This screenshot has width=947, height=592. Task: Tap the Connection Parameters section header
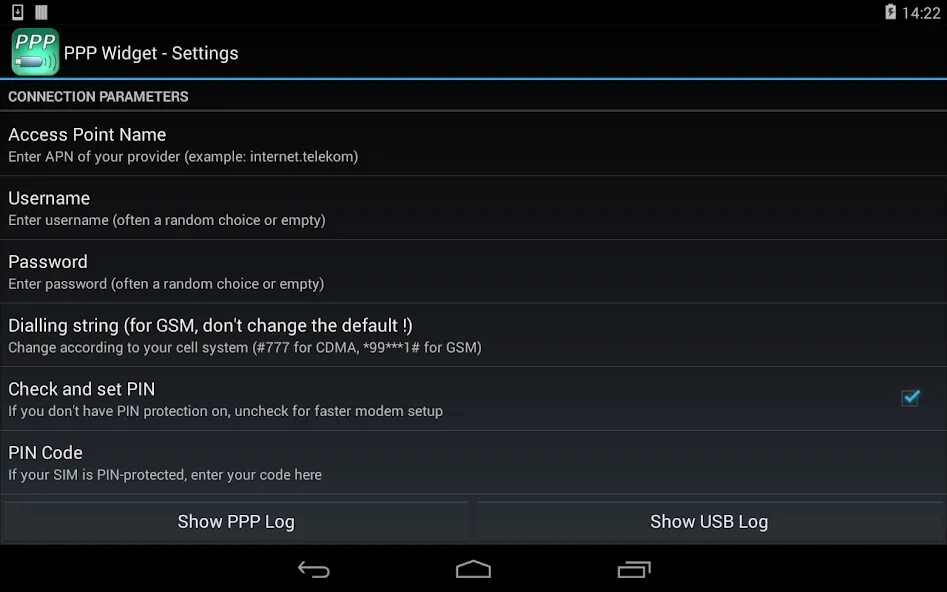point(98,97)
